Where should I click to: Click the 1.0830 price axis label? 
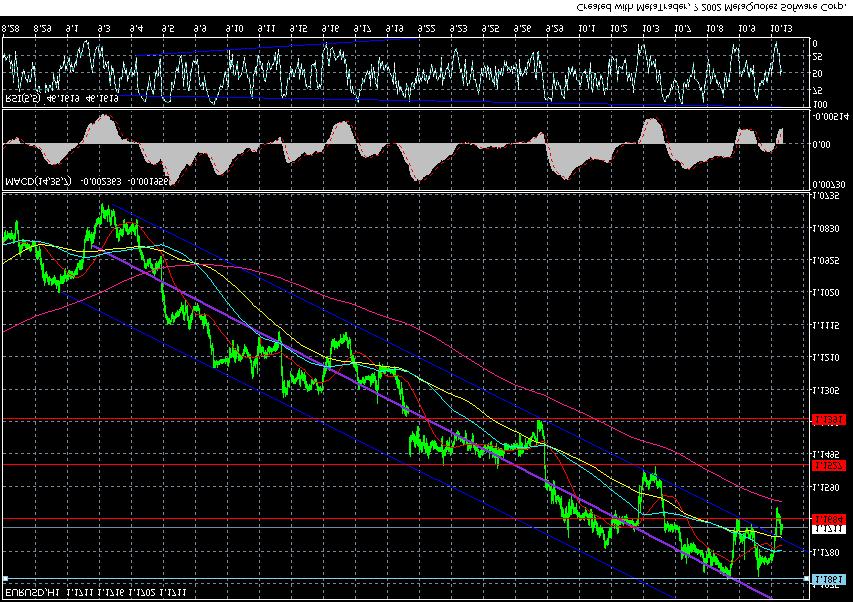pos(825,229)
